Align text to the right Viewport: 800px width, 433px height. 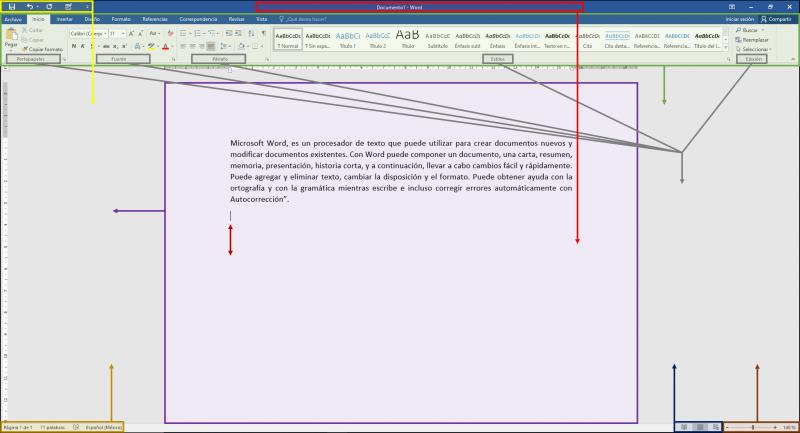click(202, 46)
